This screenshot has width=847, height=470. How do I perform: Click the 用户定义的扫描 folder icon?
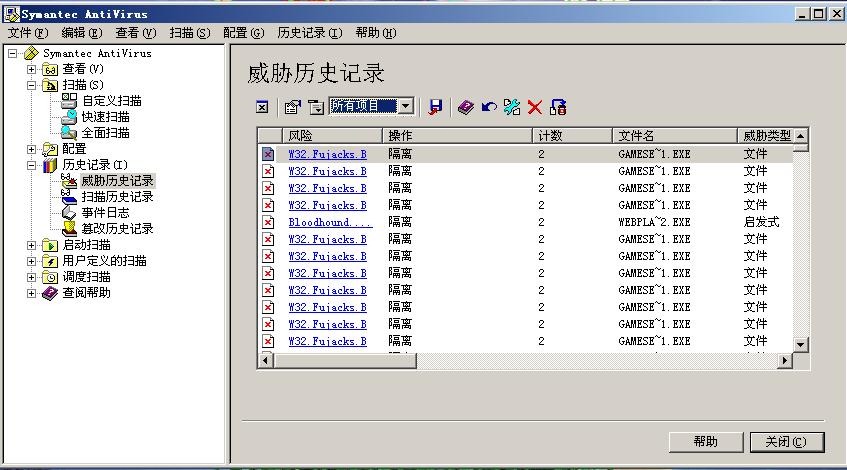click(50, 261)
